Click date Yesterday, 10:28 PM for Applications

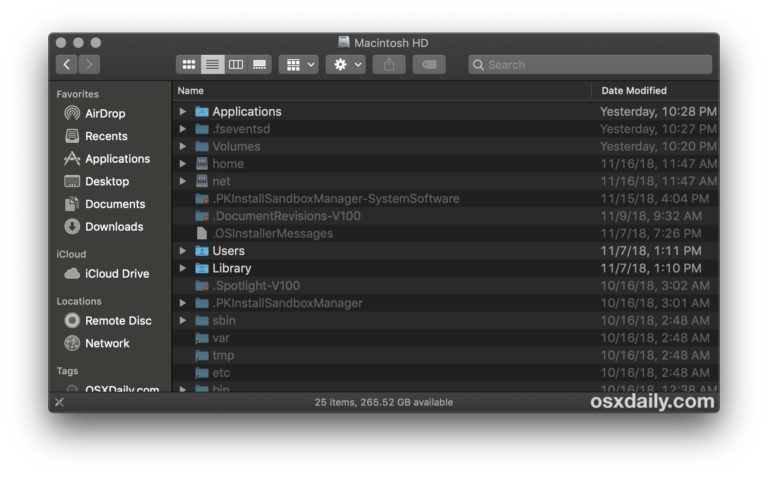point(658,112)
